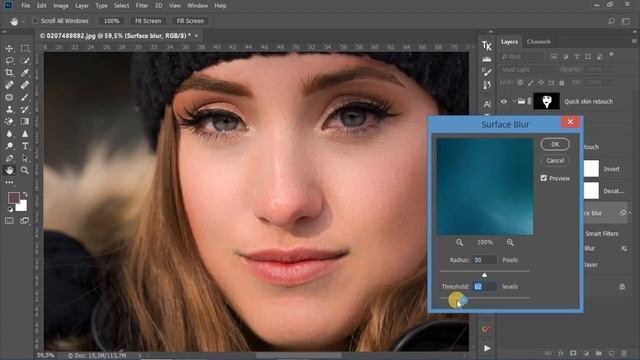Enable the Scroll All Windows checkbox
The height and width of the screenshot is (360, 640).
click(36, 20)
